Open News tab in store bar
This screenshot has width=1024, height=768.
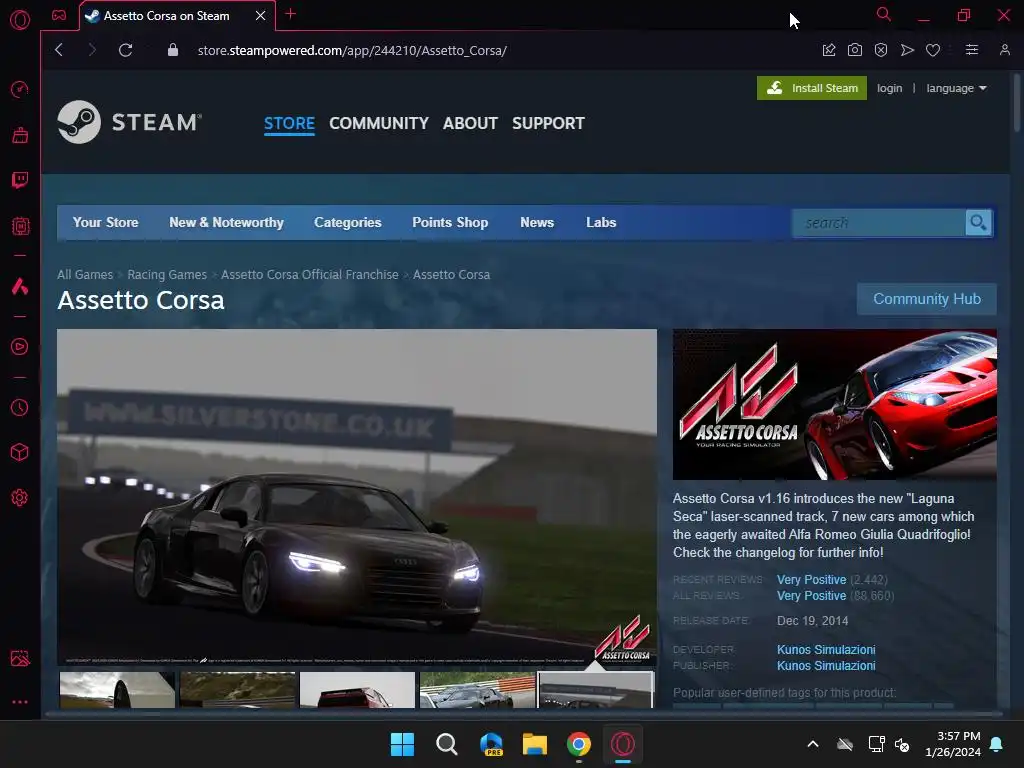(x=537, y=223)
